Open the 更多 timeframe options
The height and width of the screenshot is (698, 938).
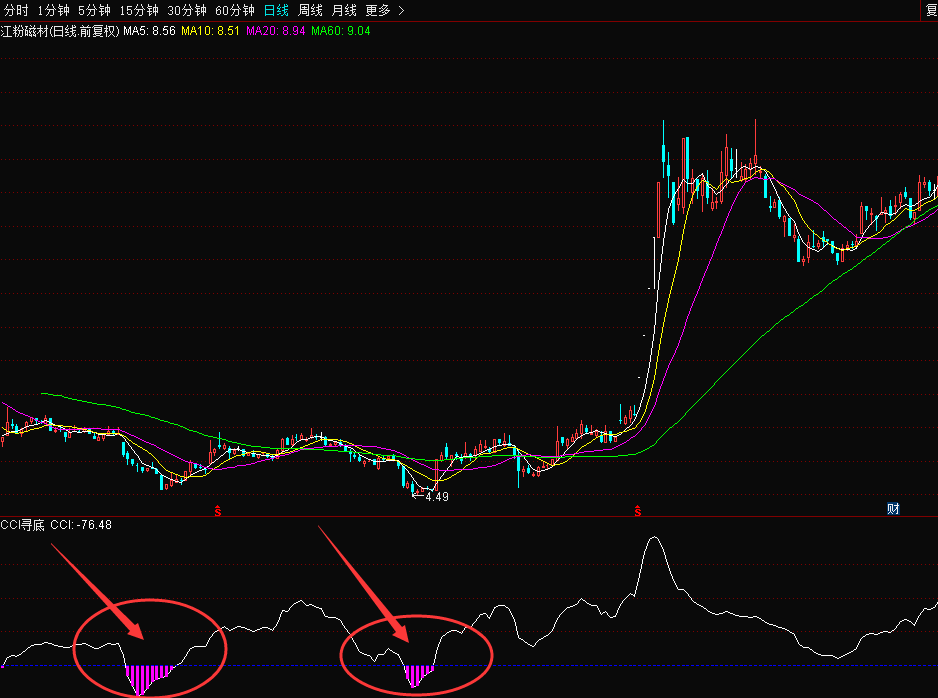[378, 10]
